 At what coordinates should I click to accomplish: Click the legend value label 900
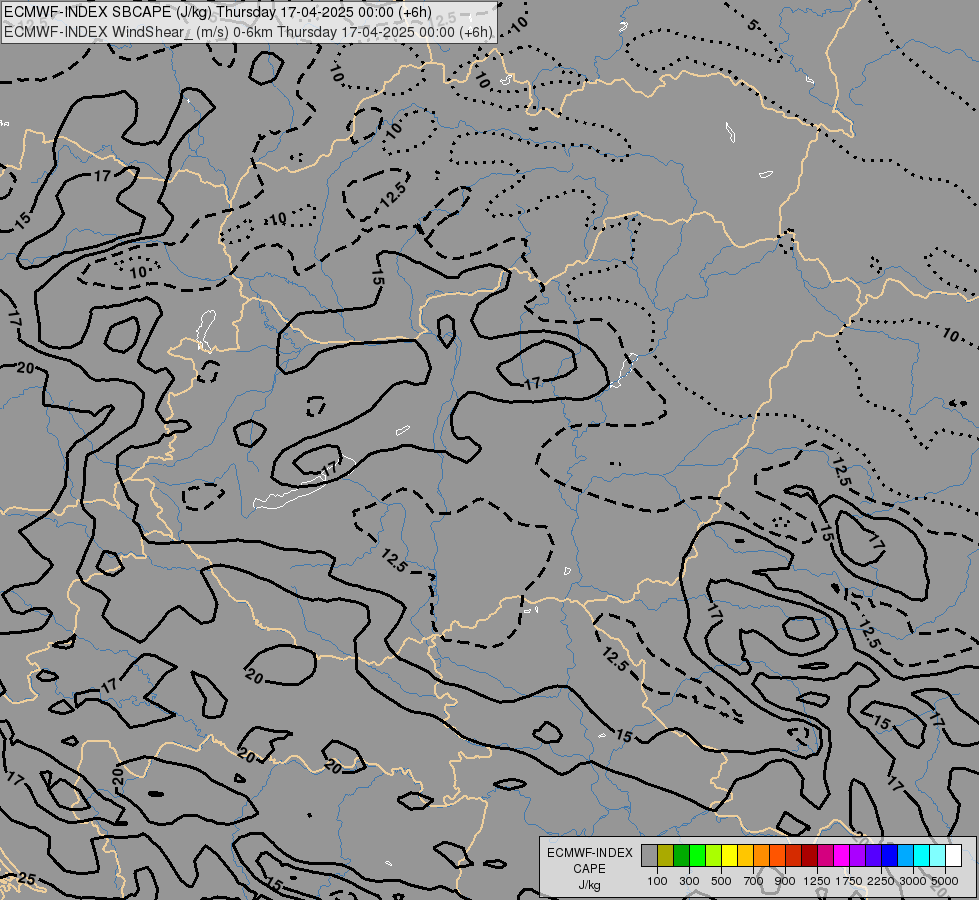785,881
